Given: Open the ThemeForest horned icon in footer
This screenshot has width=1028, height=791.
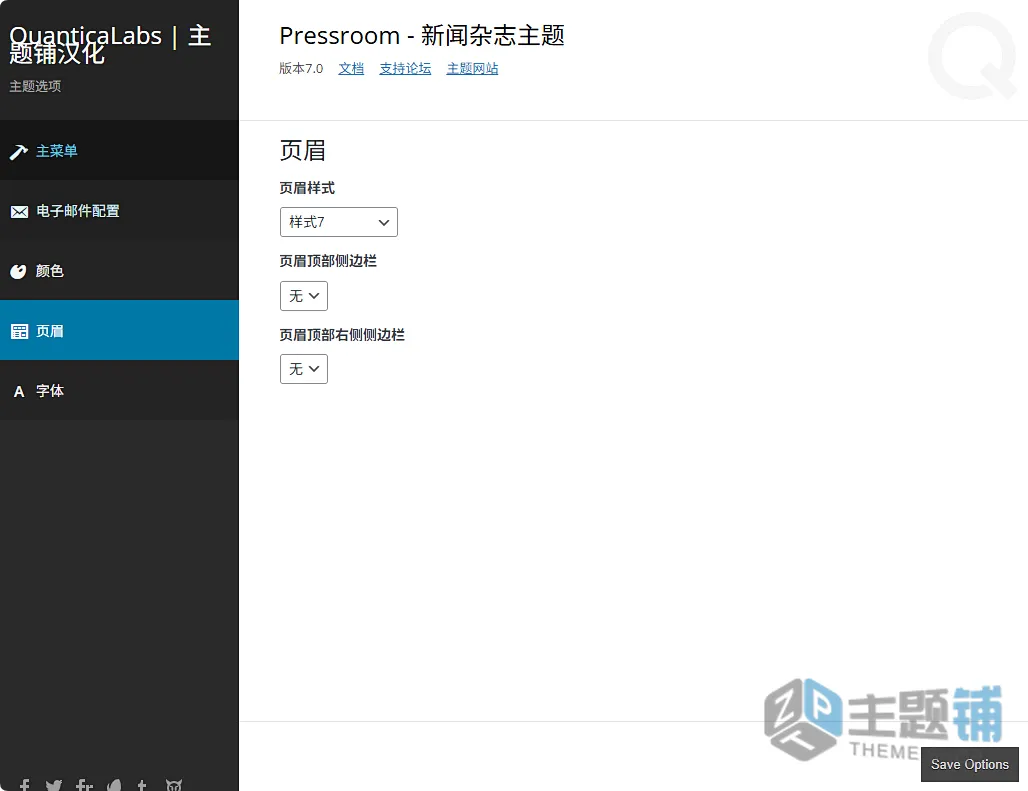Looking at the screenshot, I should [174, 785].
